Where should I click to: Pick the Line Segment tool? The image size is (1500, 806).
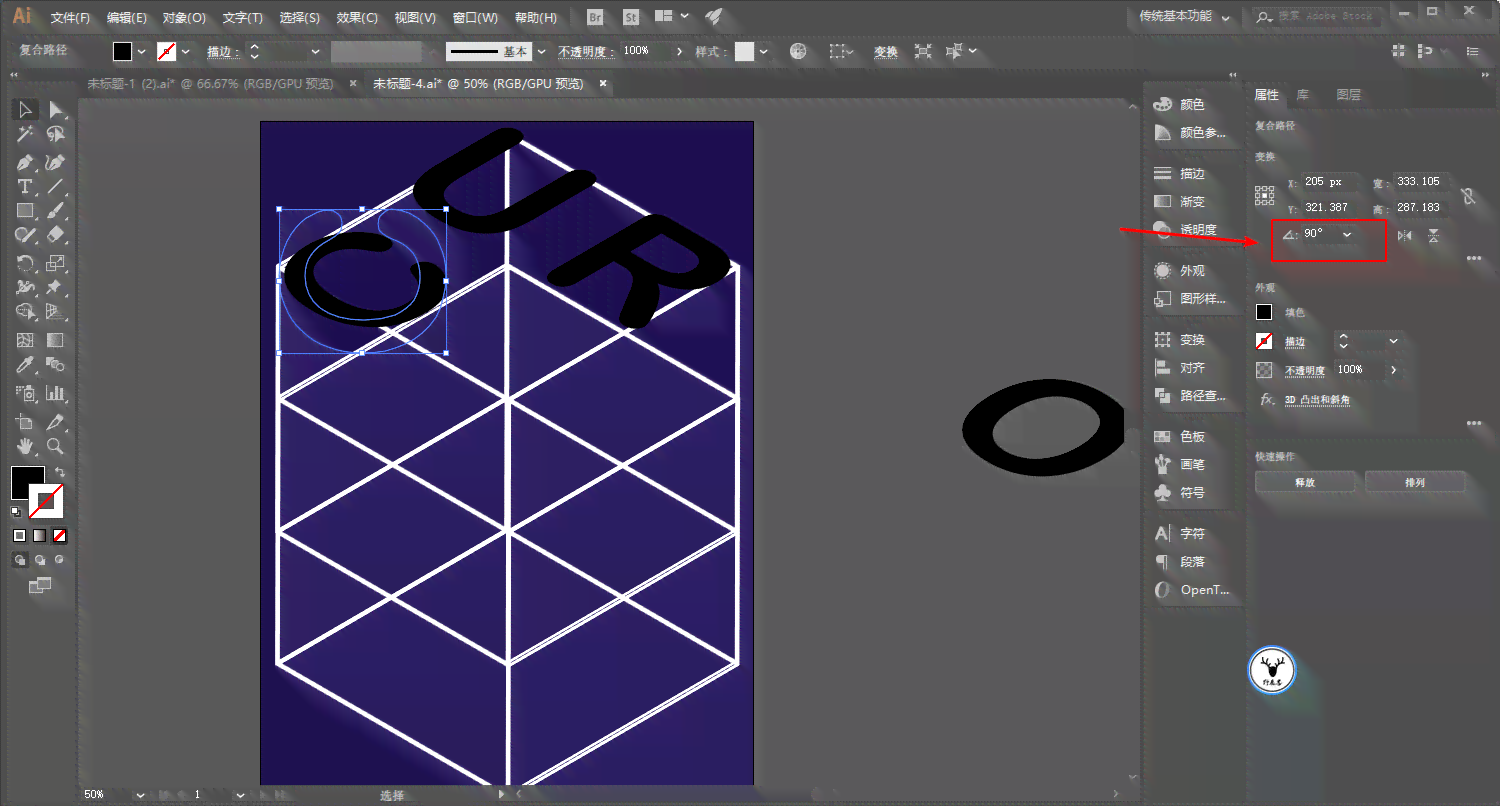pos(56,187)
